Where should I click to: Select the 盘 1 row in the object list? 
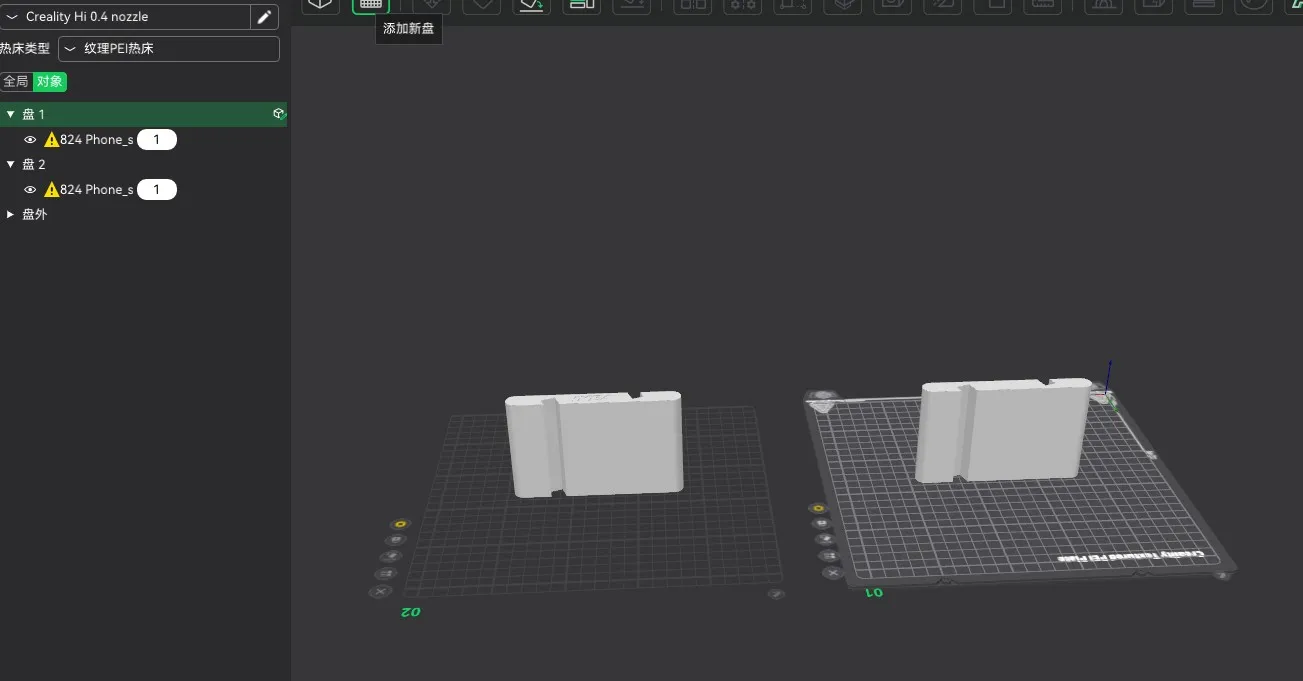[x=143, y=115]
